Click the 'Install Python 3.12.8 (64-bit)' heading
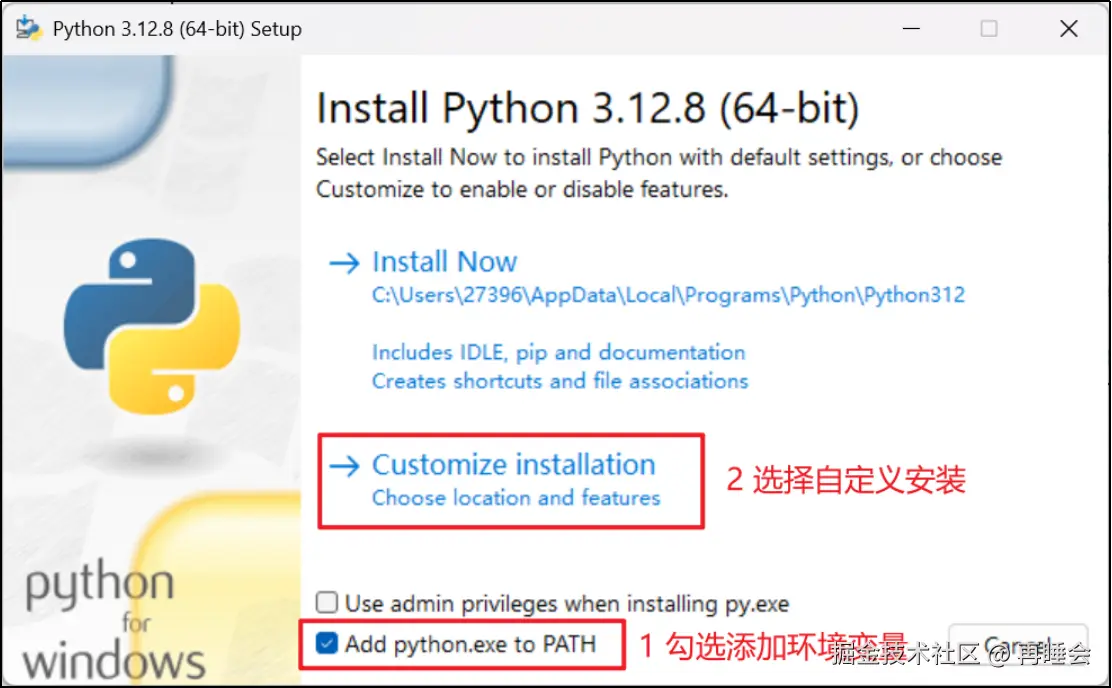Image resolution: width=1112 pixels, height=688 pixels. tap(588, 109)
